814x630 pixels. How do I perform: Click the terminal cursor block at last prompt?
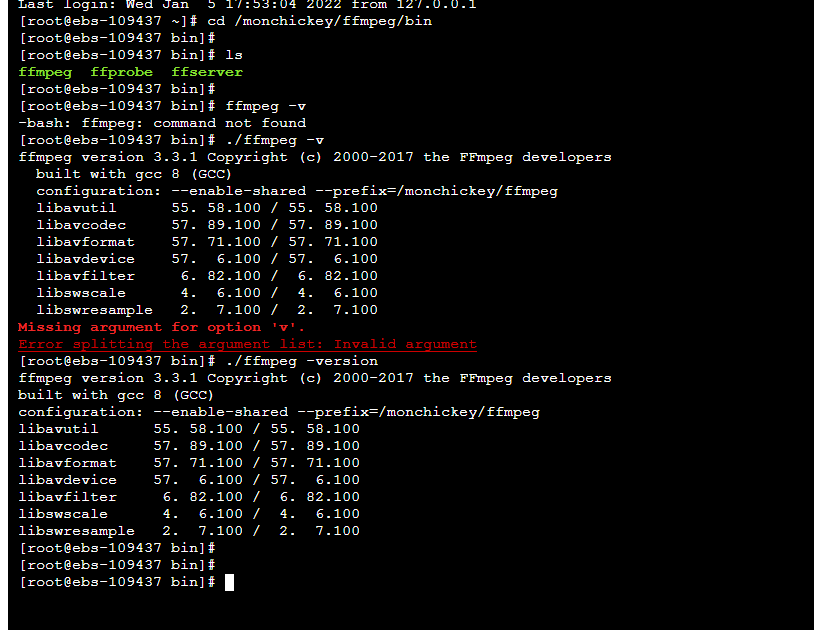229,582
